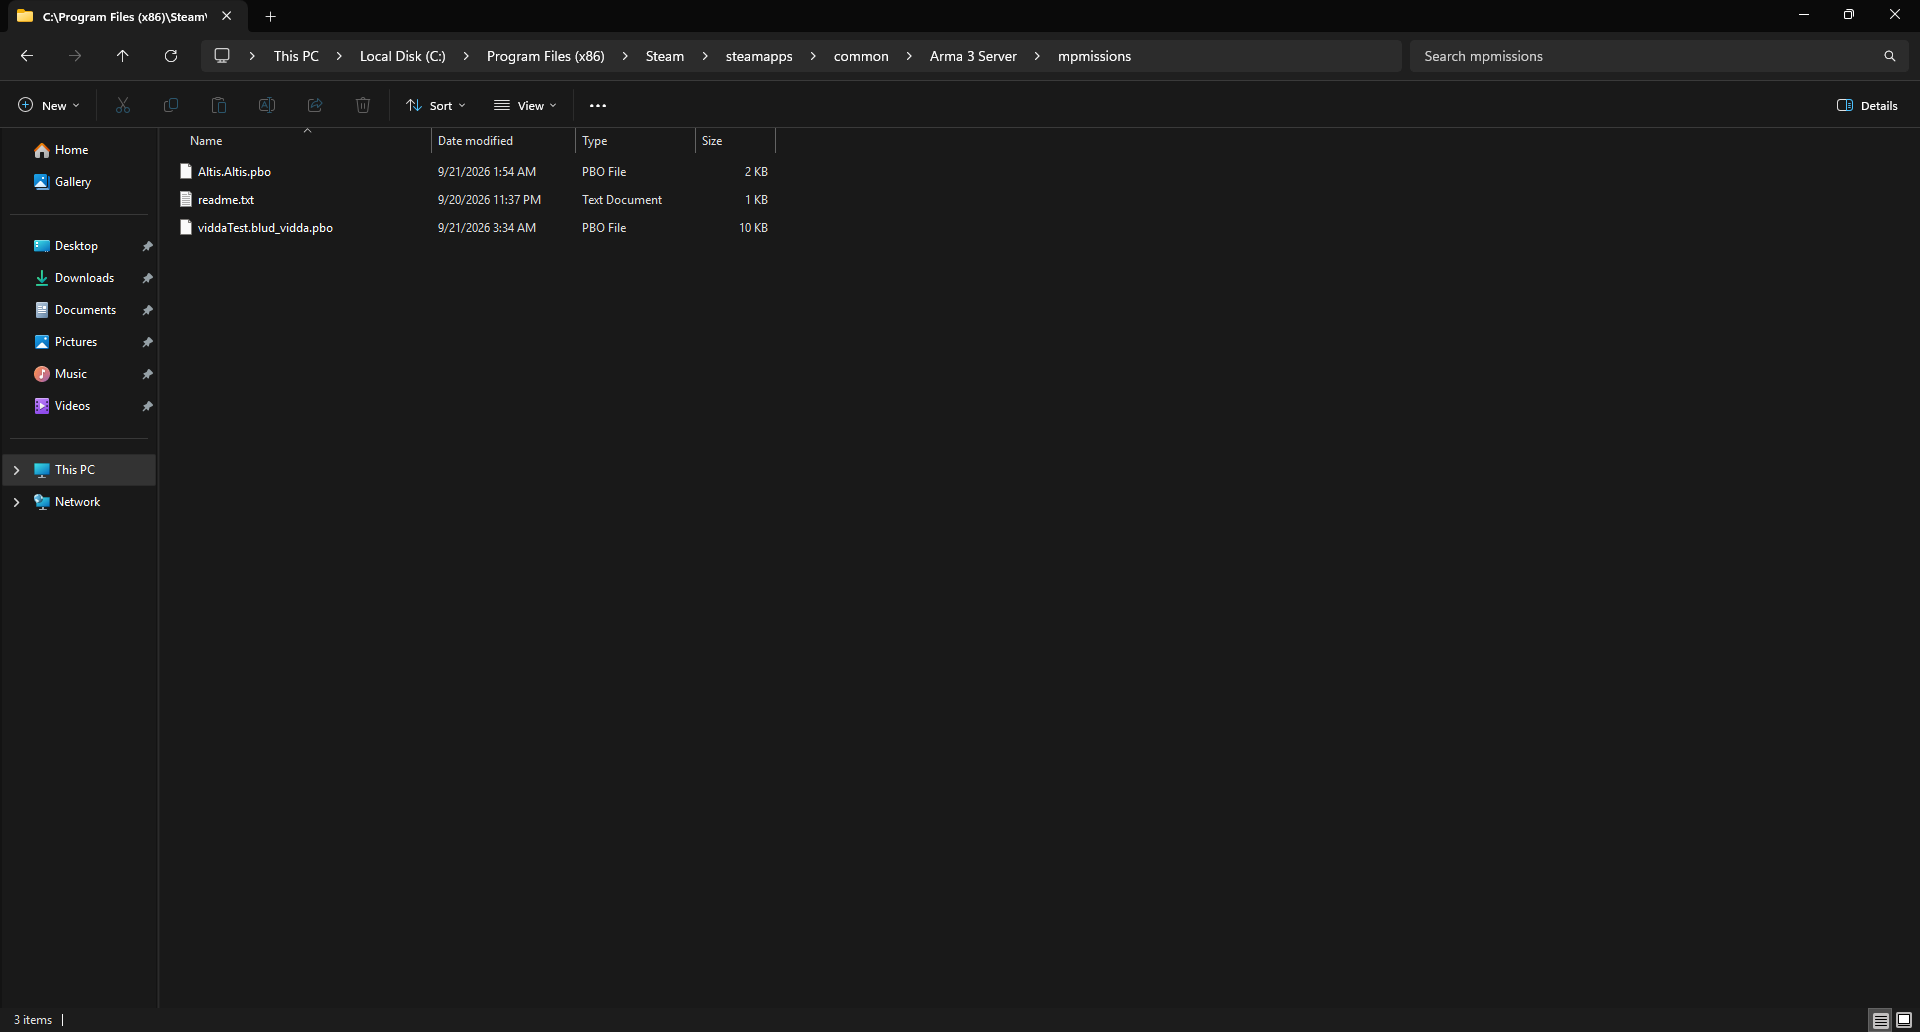The width and height of the screenshot is (1920, 1032).
Task: Go up one folder level
Action: coord(123,56)
